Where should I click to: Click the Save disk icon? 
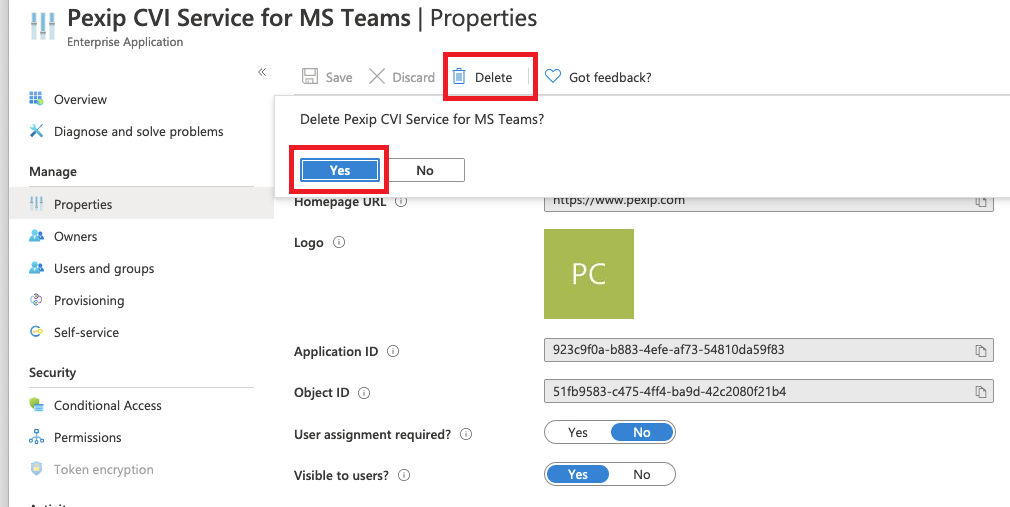(x=310, y=77)
